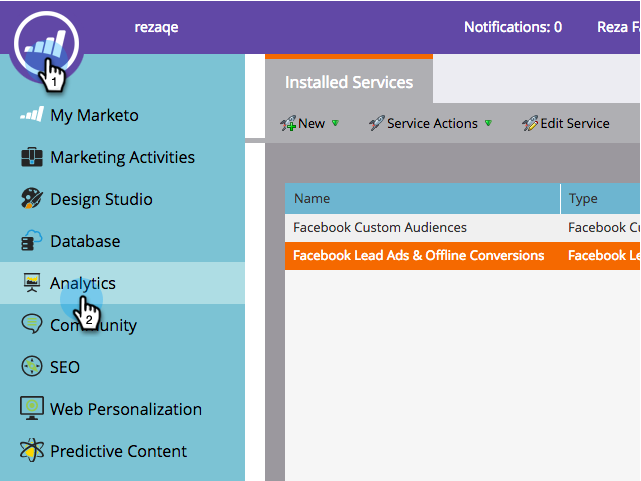Viewport: 641px width, 481px height.
Task: Select the Facebook Custom Audiences row
Action: pos(422,227)
